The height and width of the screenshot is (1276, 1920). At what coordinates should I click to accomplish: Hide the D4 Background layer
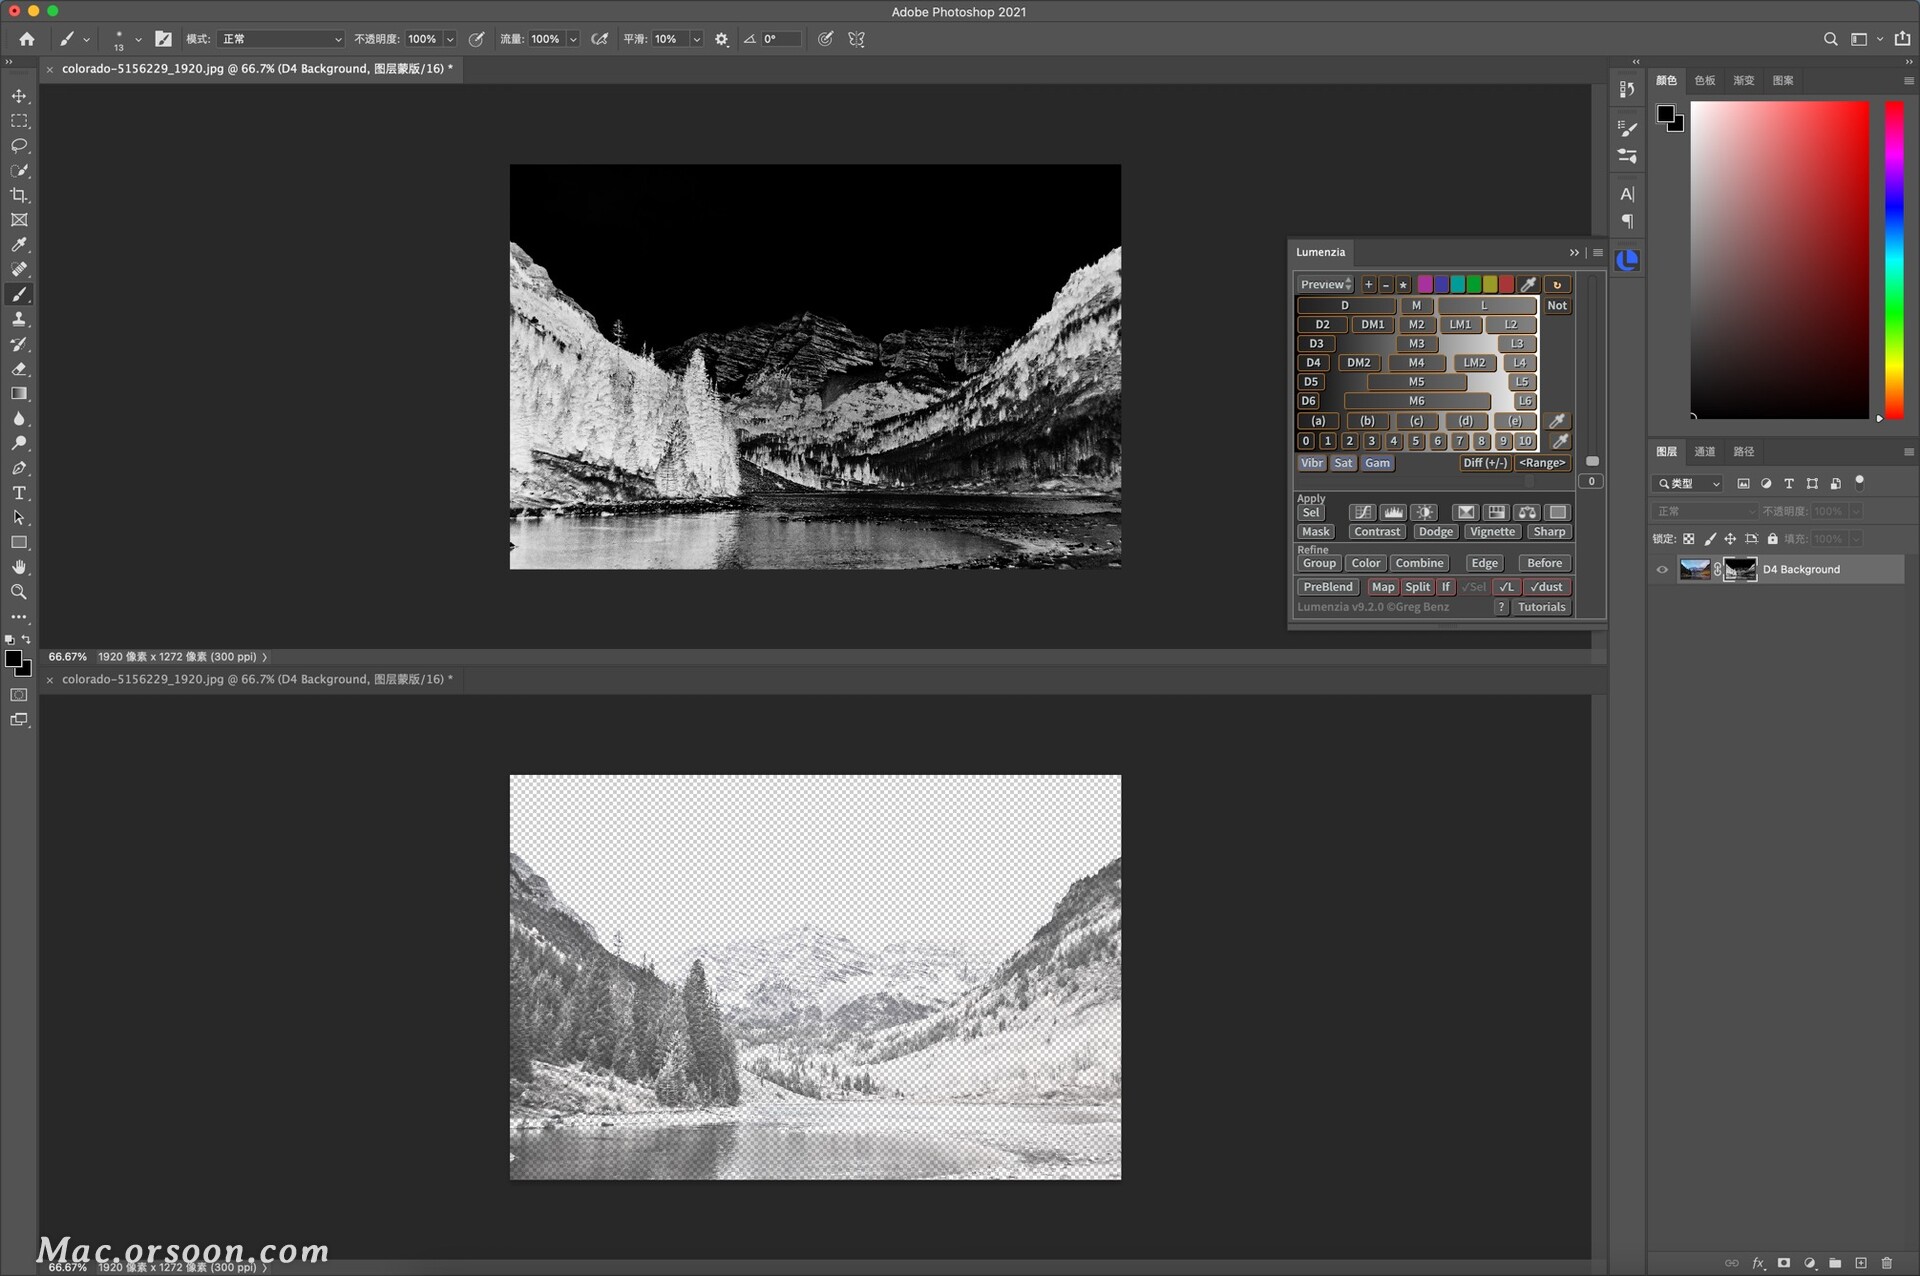pos(1662,570)
